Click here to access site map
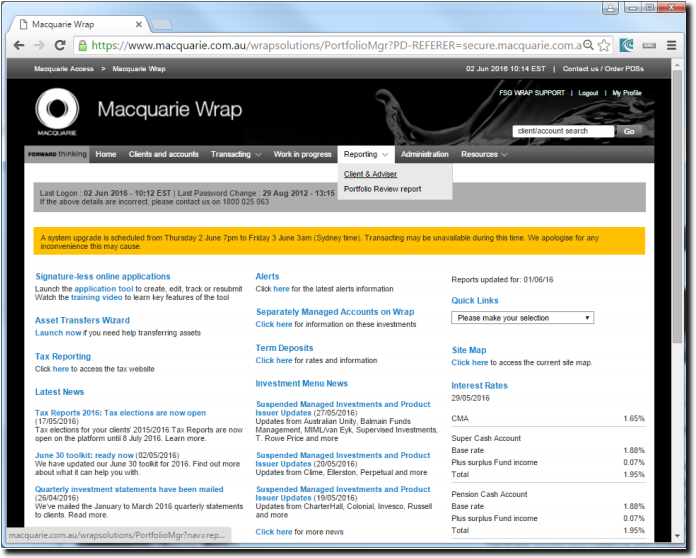 (470, 363)
